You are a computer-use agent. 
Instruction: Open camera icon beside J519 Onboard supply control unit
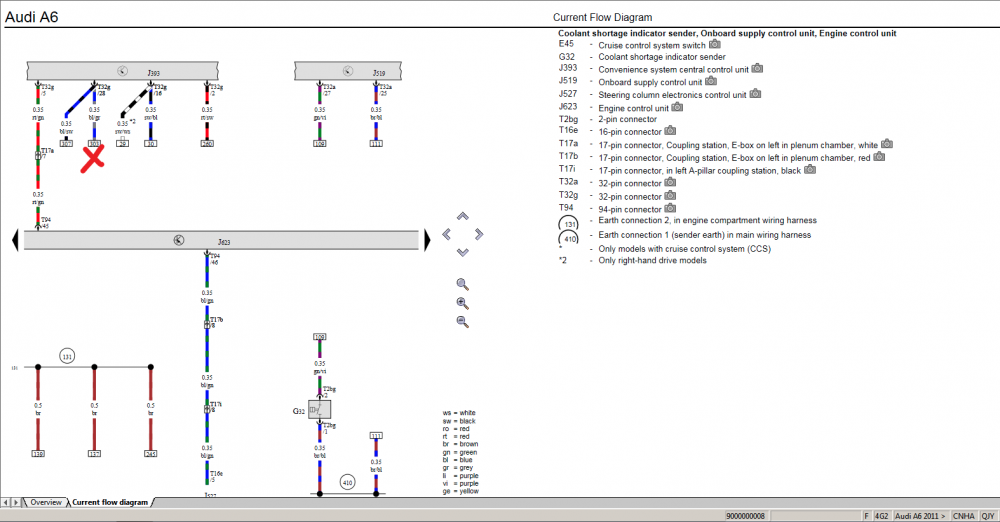(711, 81)
